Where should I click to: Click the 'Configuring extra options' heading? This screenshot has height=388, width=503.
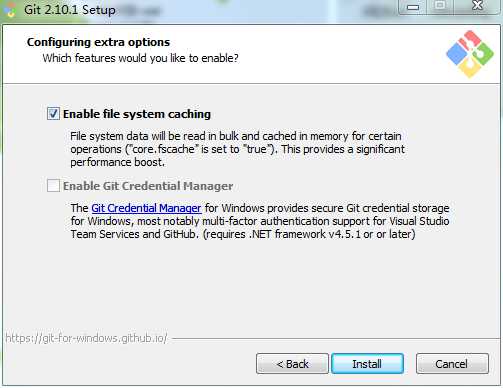98,42
